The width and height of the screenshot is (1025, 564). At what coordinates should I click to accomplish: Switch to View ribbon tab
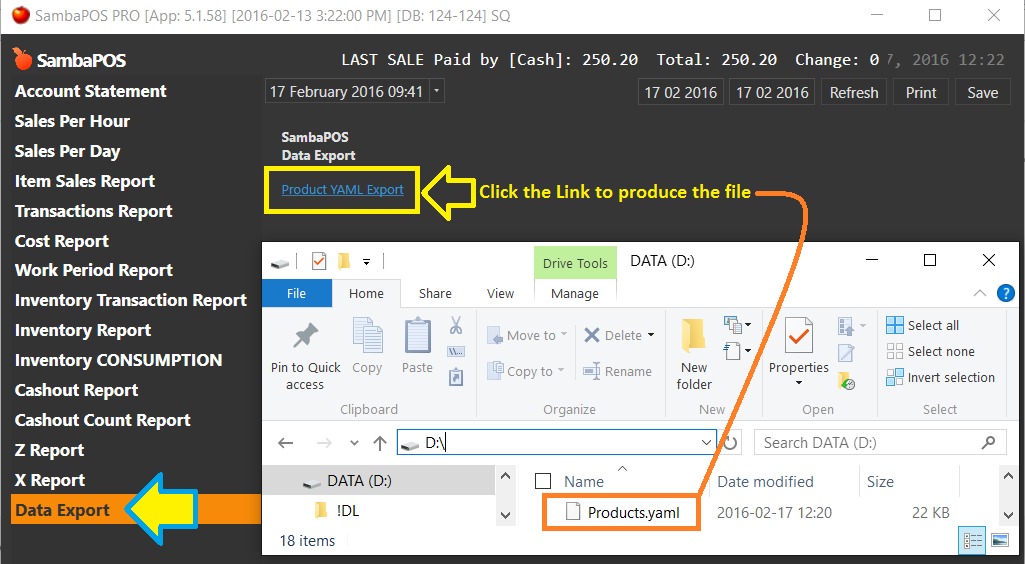(500, 293)
